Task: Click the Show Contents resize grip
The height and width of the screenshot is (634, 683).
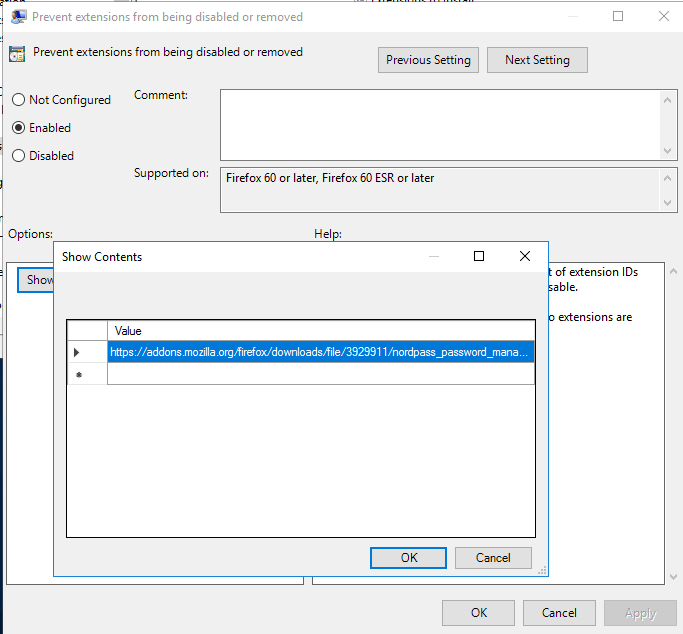Action: click(542, 570)
